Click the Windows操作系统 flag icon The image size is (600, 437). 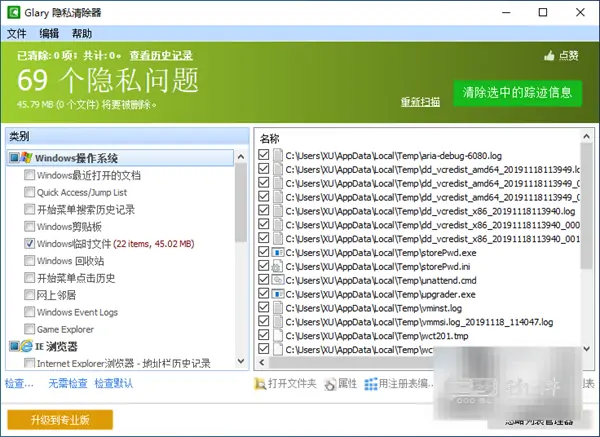[x=26, y=157]
